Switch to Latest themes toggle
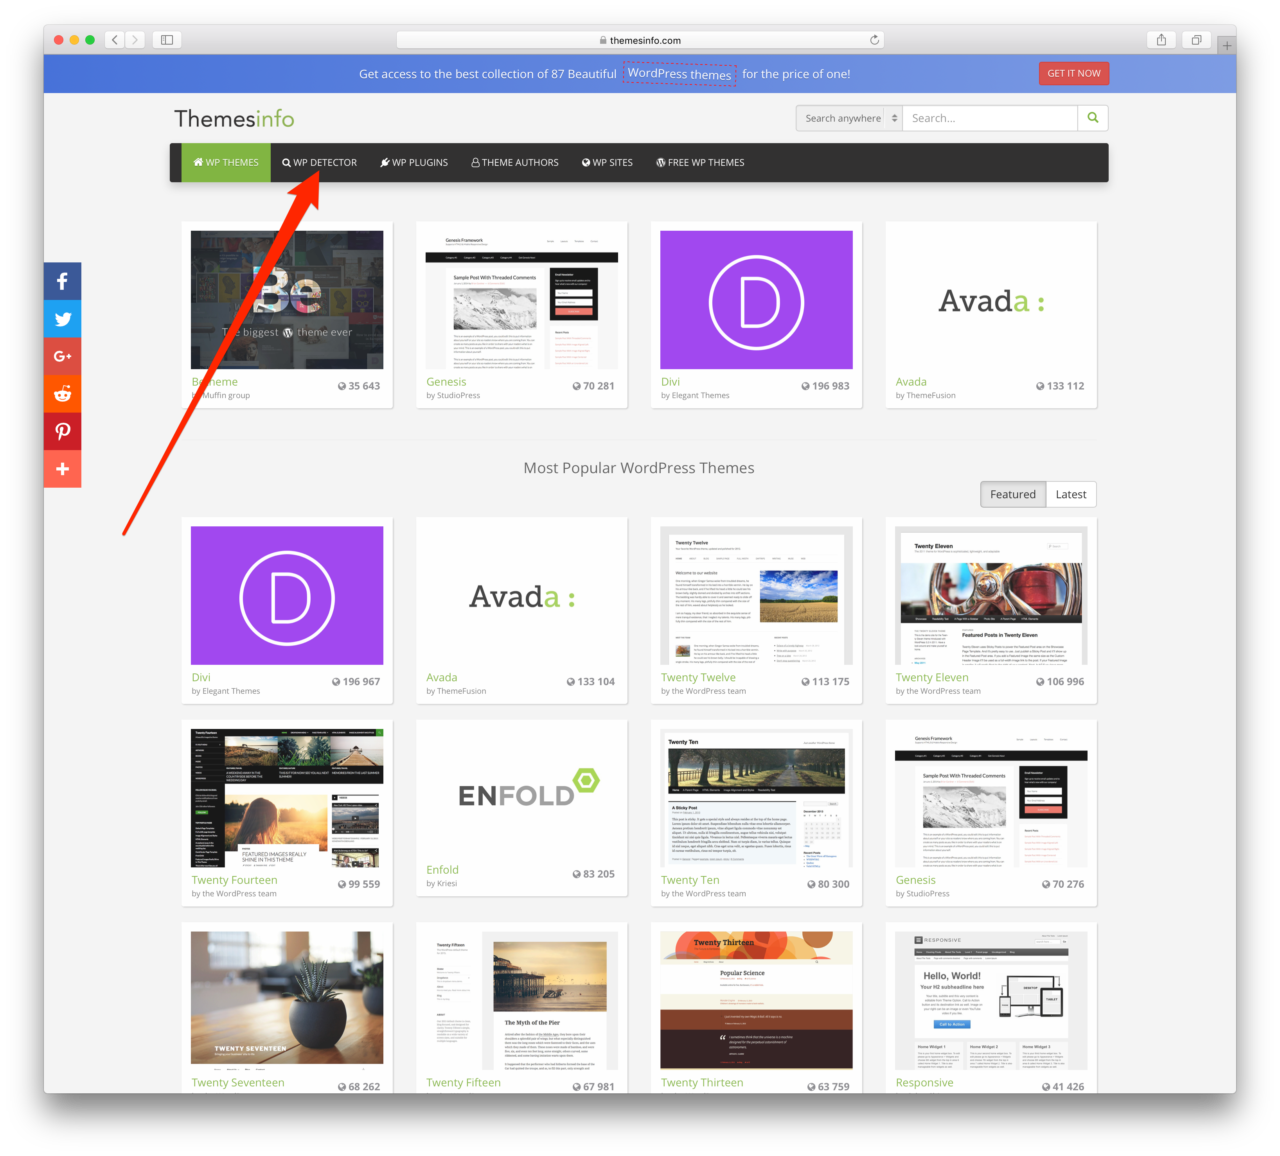Image resolution: width=1280 pixels, height=1156 pixels. (x=1071, y=494)
